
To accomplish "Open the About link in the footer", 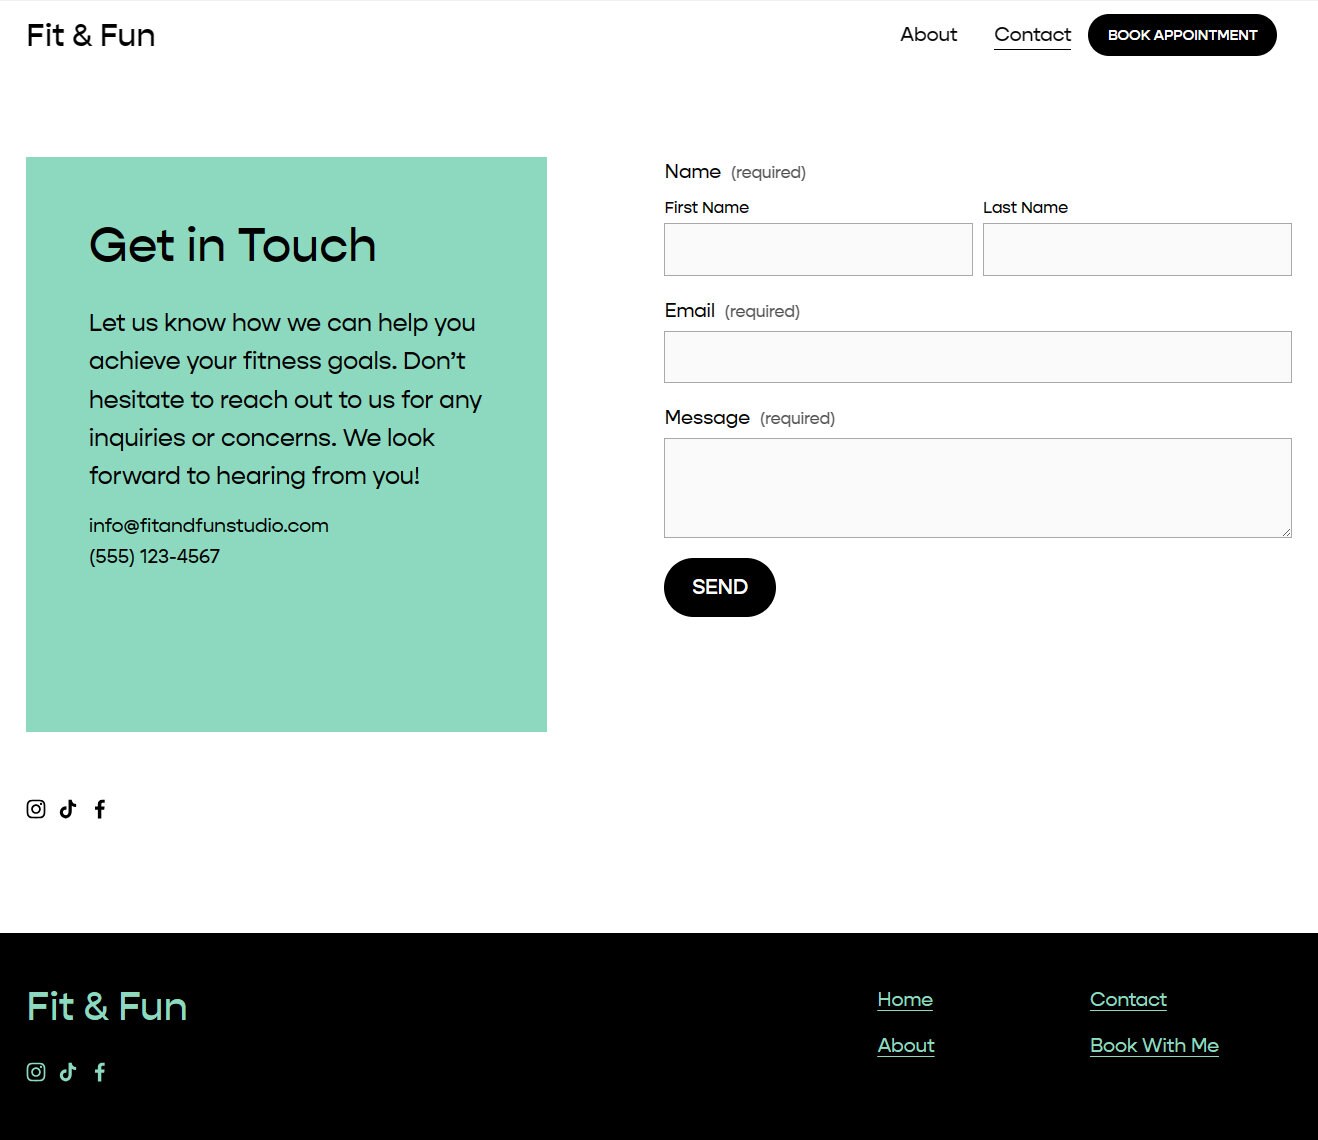I will [x=906, y=1046].
